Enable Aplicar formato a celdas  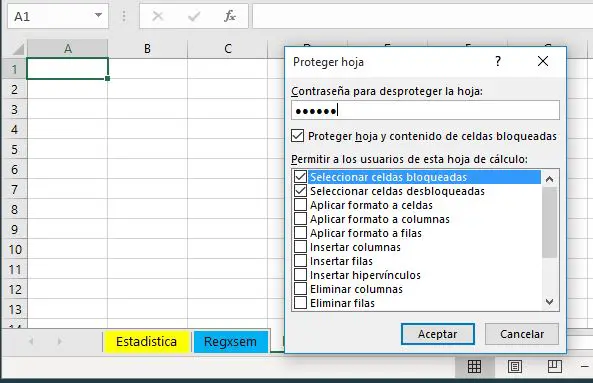300,205
